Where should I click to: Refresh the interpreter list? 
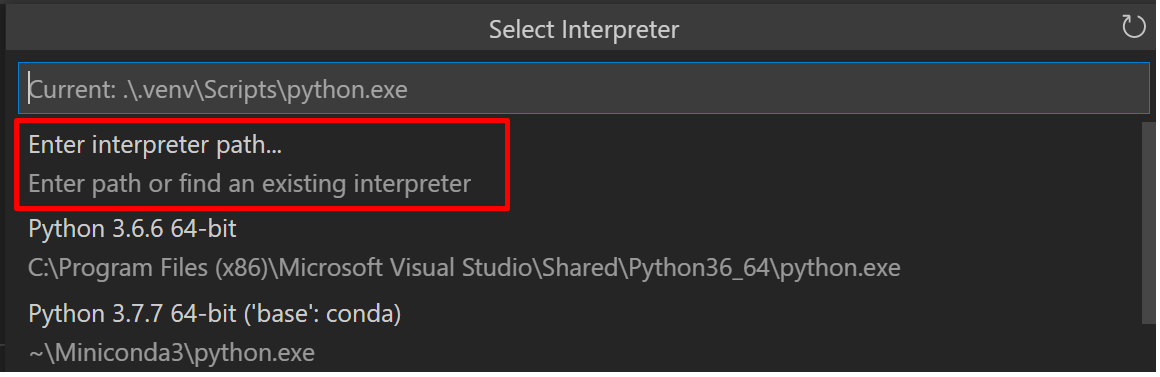(1133, 27)
